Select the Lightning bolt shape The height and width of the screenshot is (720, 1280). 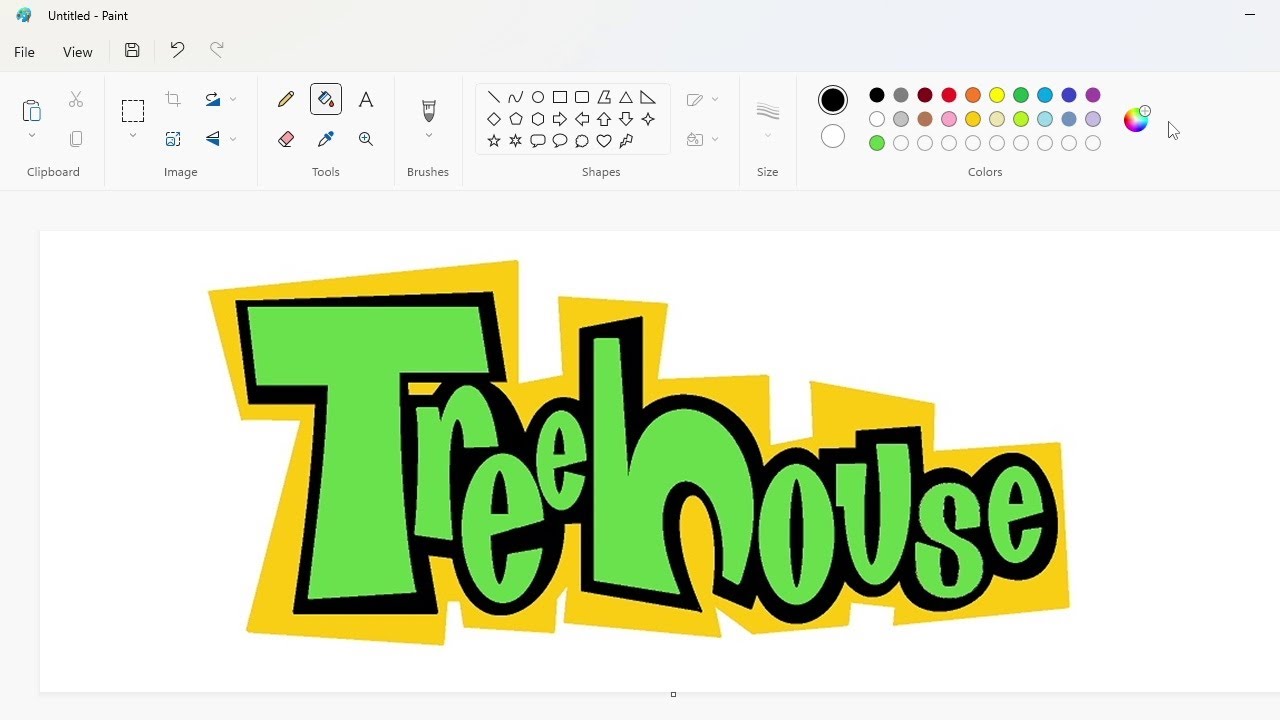626,141
